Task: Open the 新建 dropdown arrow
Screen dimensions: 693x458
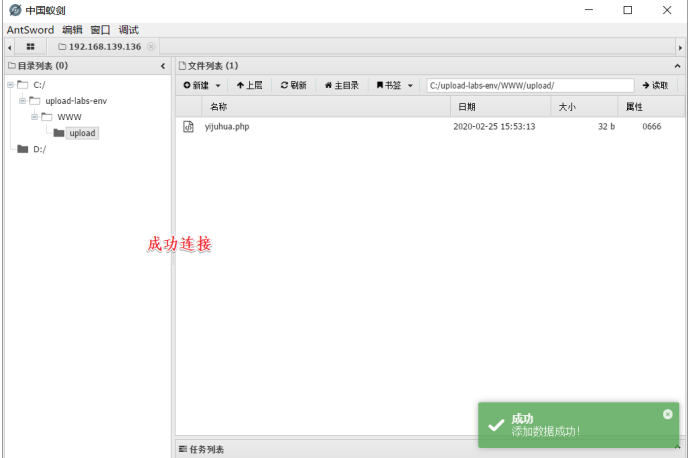Action: click(x=218, y=86)
